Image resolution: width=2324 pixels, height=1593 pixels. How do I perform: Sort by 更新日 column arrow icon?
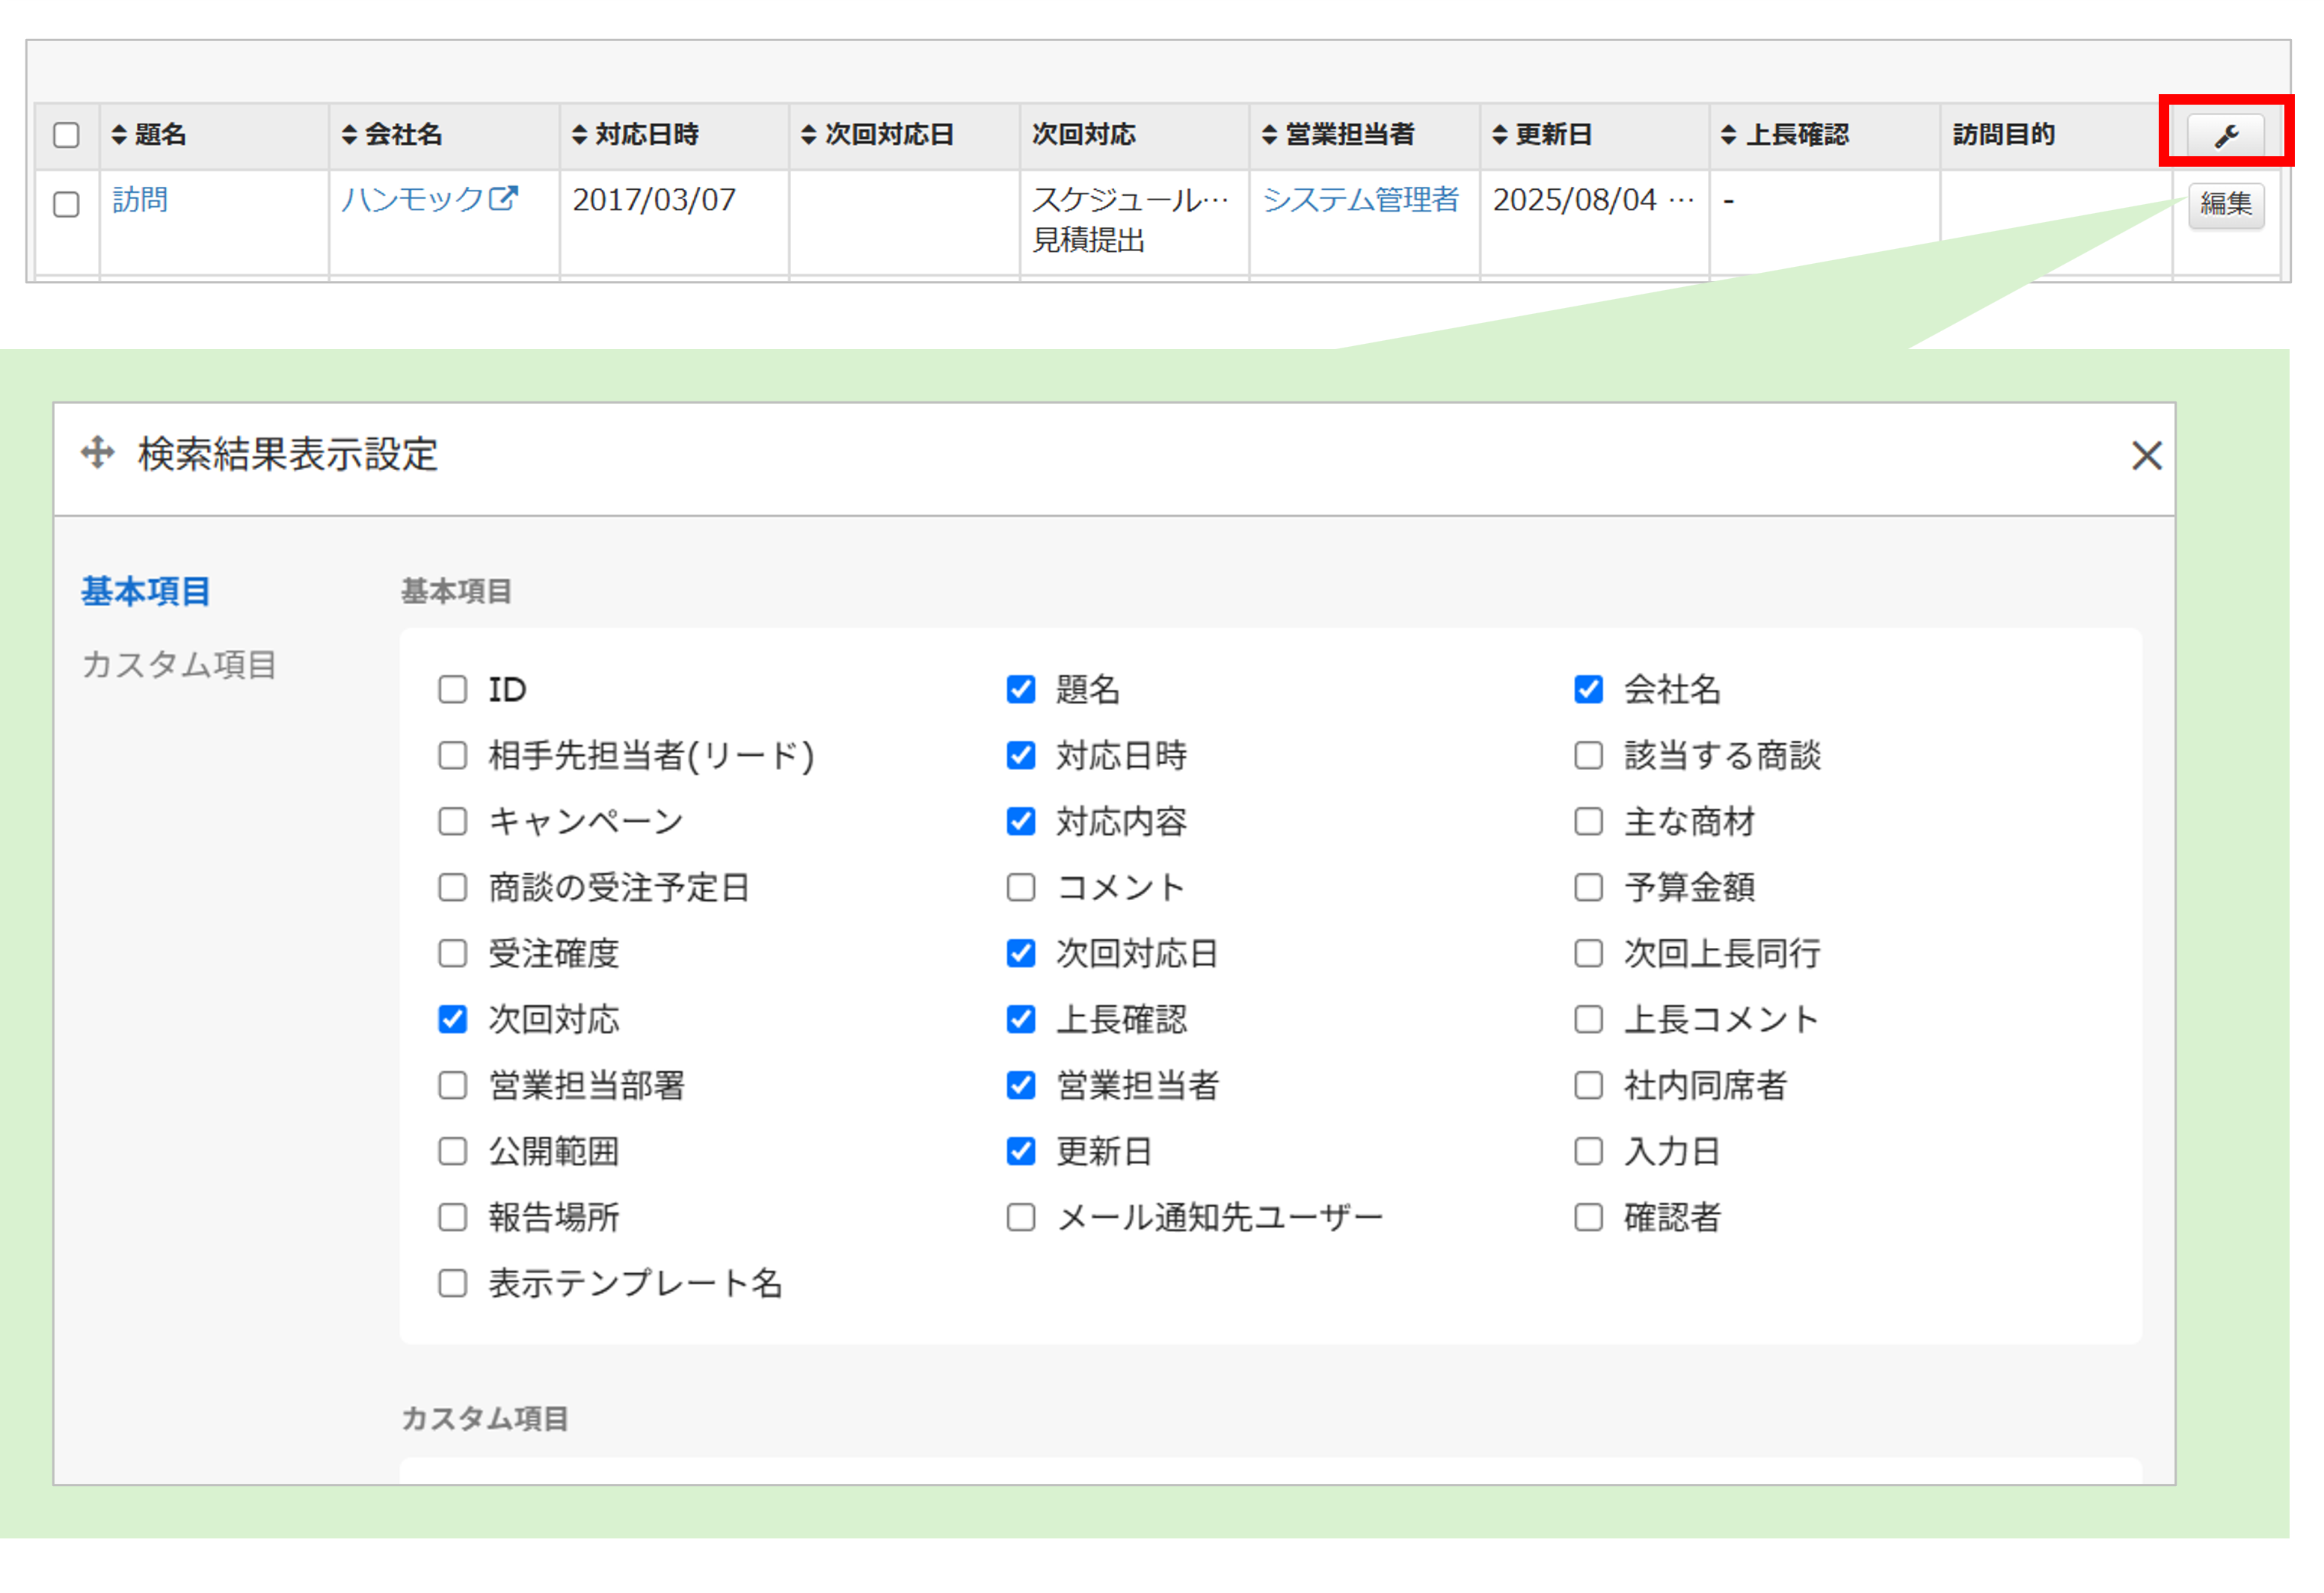pyautogui.click(x=1499, y=134)
